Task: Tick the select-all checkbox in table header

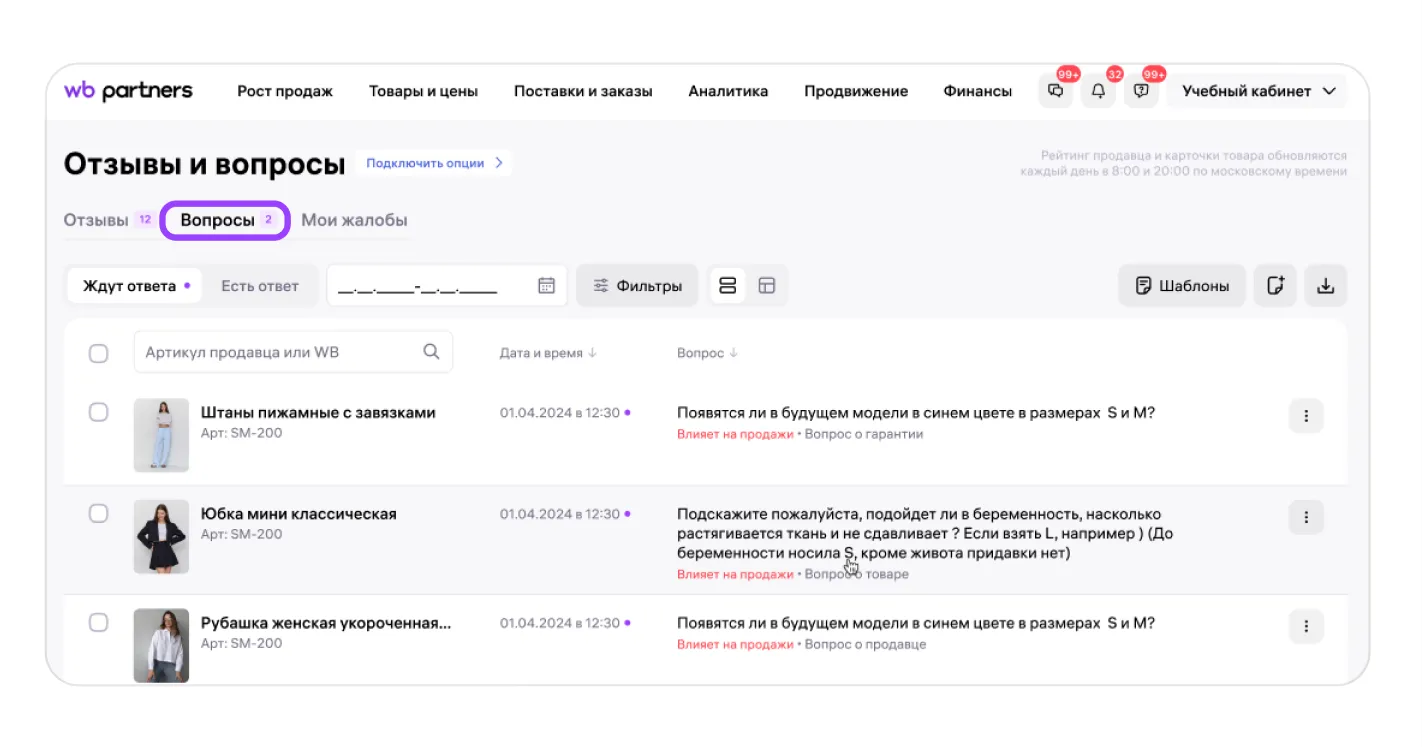Action: pos(99,353)
